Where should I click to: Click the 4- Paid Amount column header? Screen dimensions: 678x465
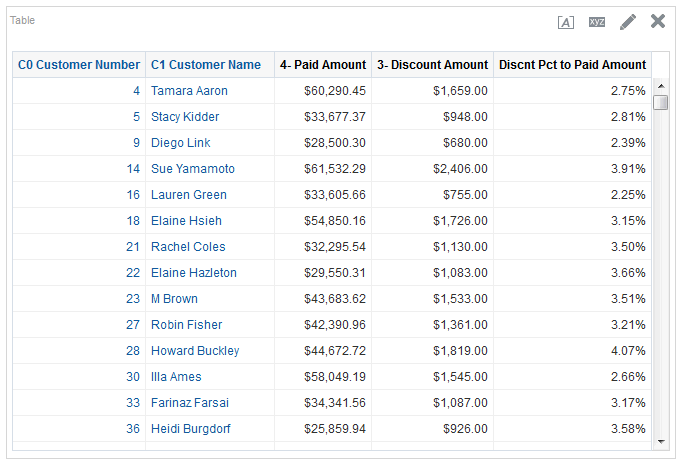323,65
